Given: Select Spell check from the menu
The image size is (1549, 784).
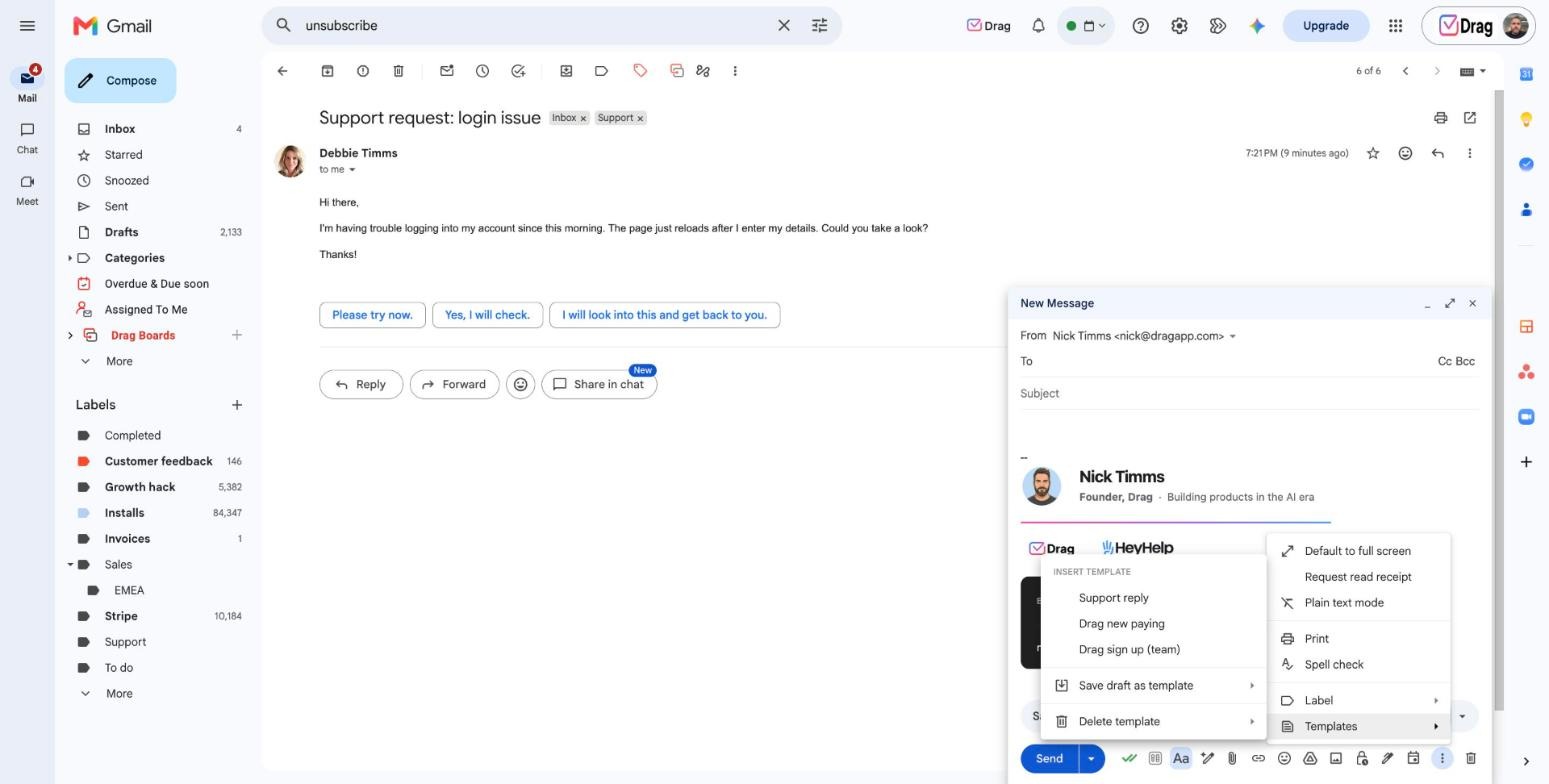Looking at the screenshot, I should coord(1359,665).
